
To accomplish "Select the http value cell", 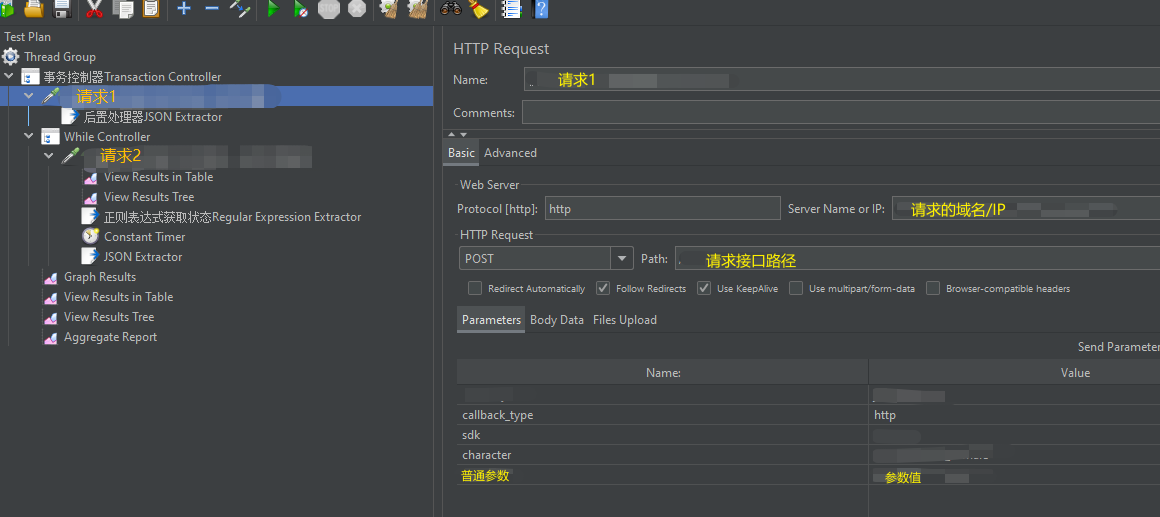I will point(1014,415).
